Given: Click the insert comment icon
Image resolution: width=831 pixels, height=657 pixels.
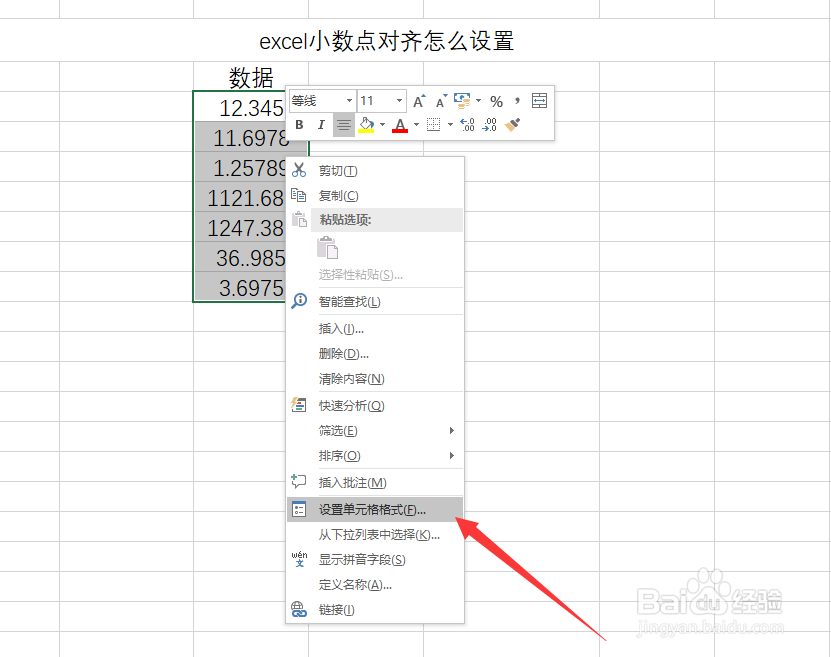Looking at the screenshot, I should (299, 481).
